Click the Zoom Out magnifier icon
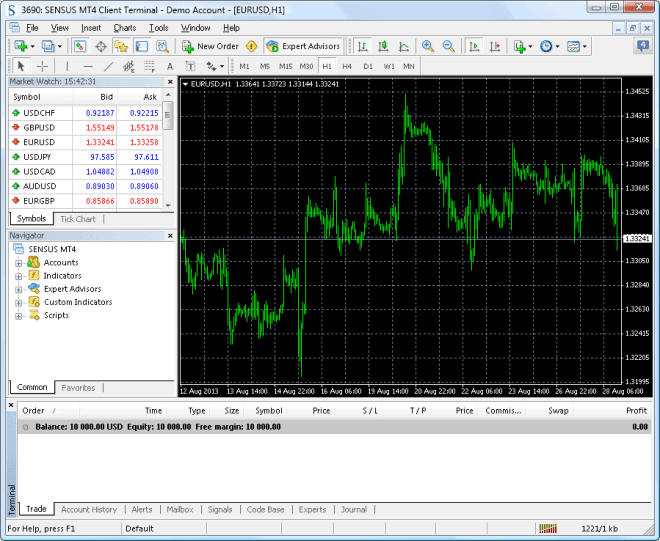 coord(449,46)
